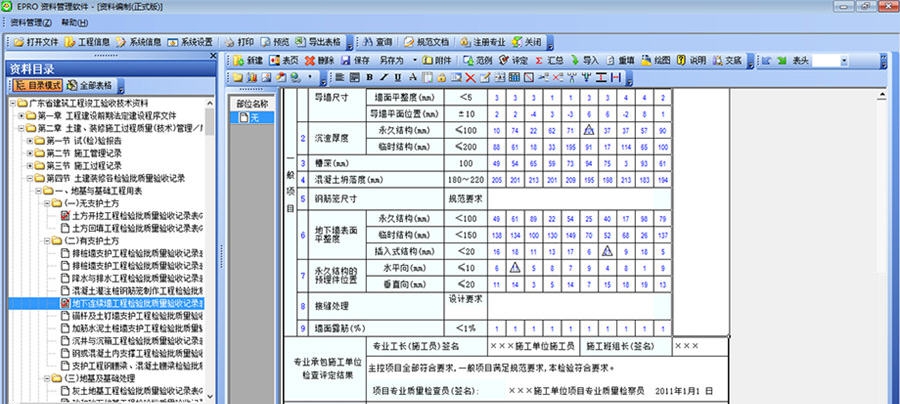
Task: Click the red X icon in format toolbar
Action: (x=470, y=77)
